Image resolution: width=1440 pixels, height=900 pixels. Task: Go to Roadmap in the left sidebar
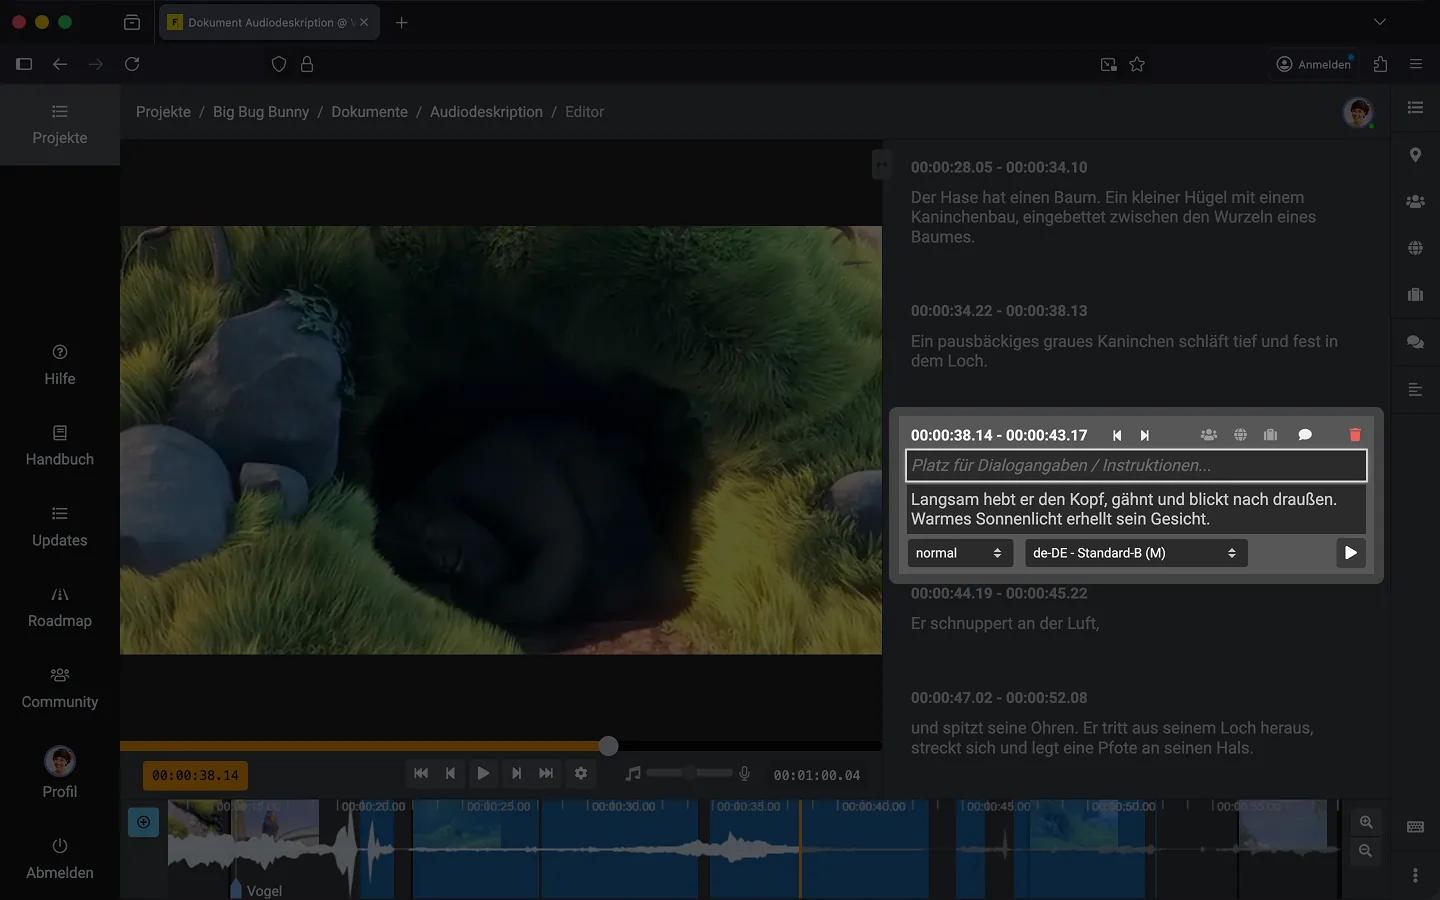click(60, 607)
